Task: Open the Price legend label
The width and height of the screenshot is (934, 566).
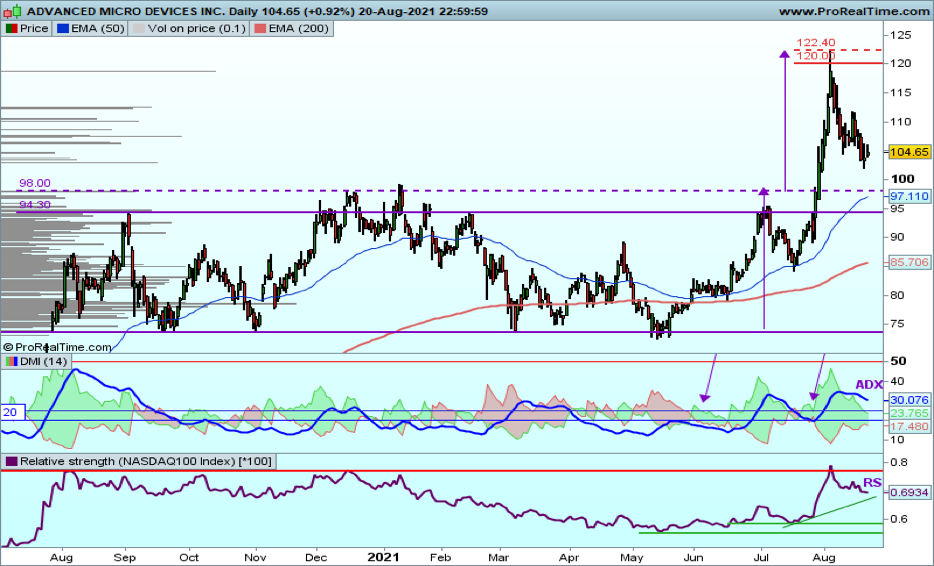Action: 34,29
